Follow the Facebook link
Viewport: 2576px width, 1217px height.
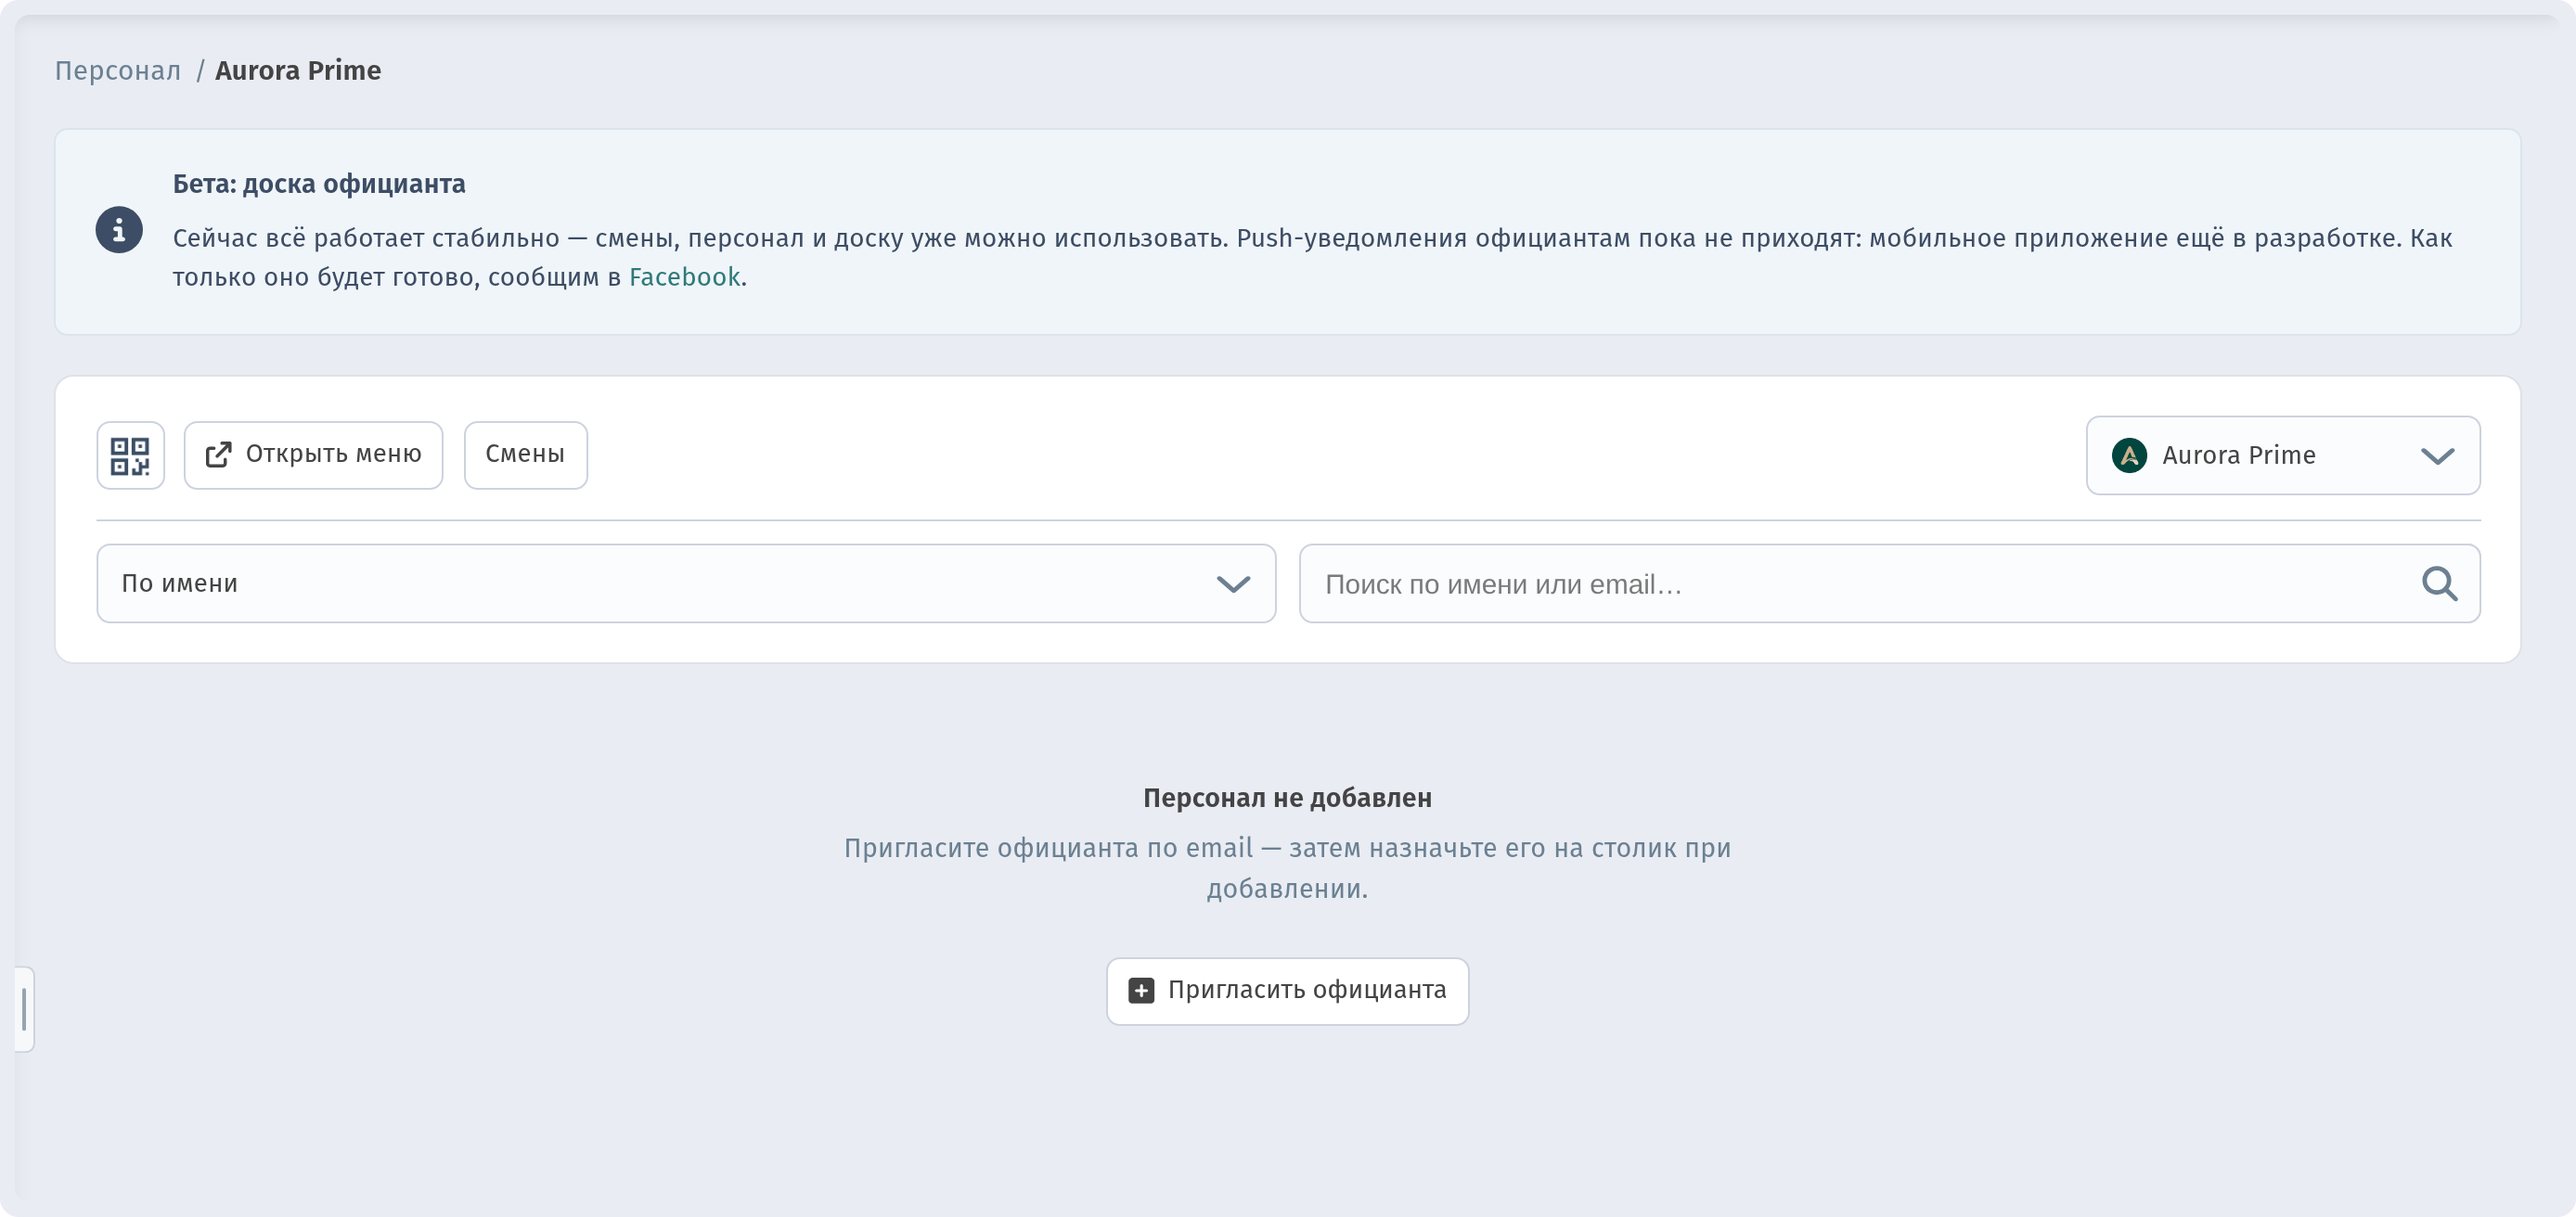685,277
